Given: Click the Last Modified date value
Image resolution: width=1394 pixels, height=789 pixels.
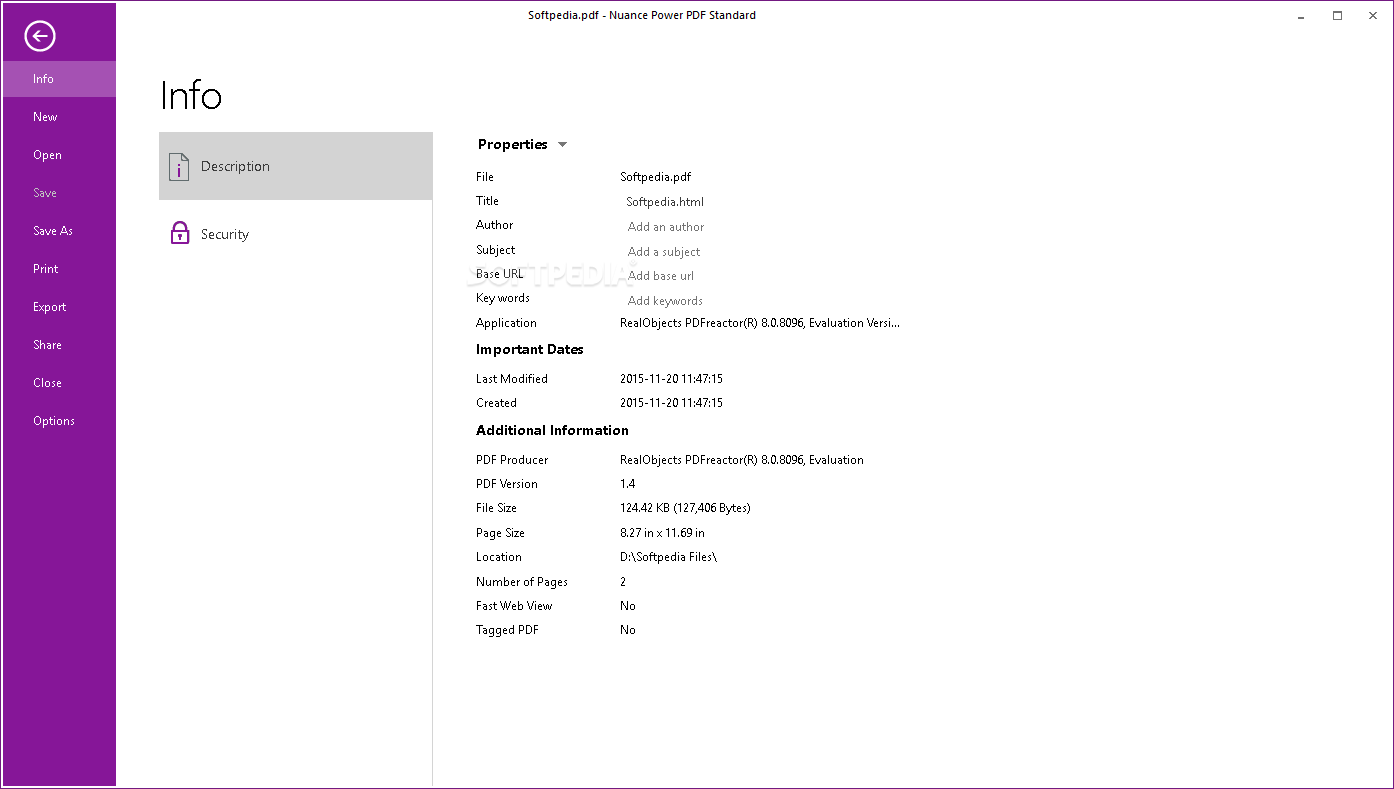Looking at the screenshot, I should pos(671,379).
